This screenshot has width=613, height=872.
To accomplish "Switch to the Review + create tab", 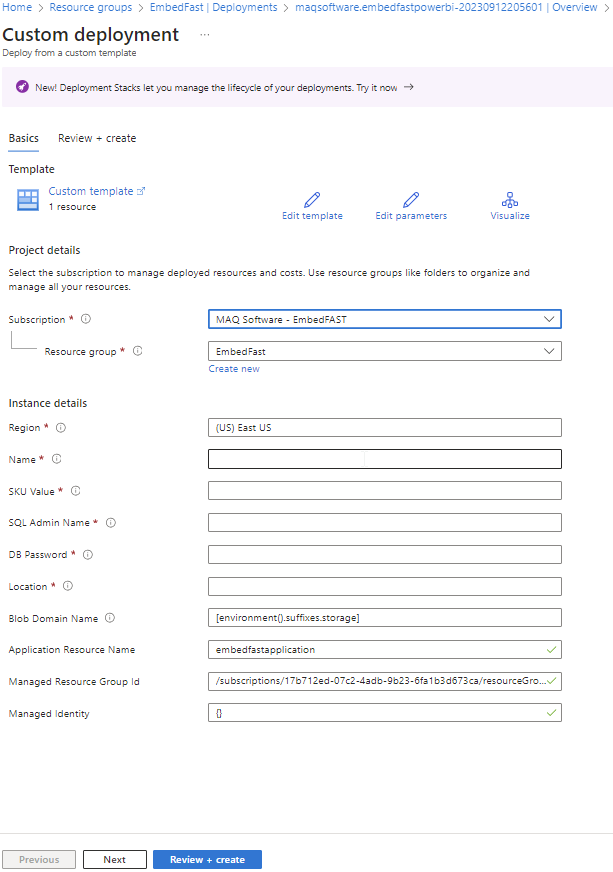I will pyautogui.click(x=97, y=138).
